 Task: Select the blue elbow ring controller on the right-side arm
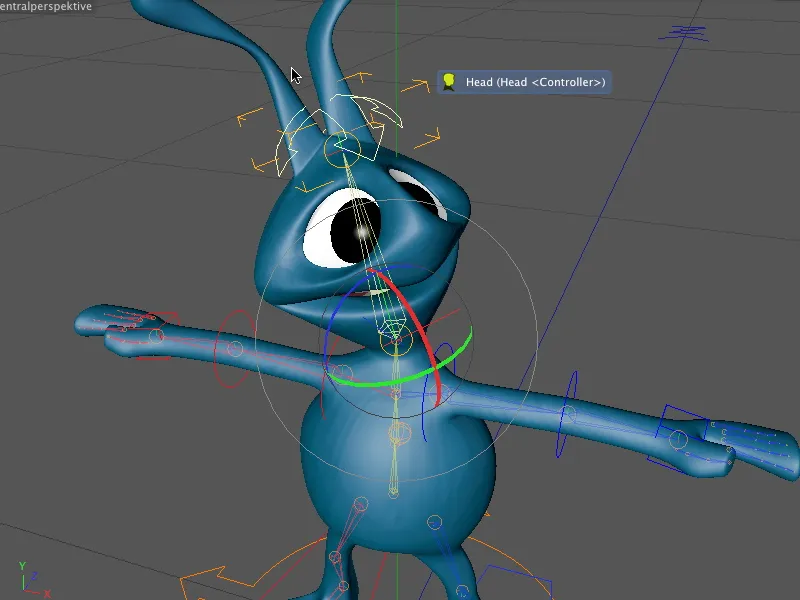567,414
